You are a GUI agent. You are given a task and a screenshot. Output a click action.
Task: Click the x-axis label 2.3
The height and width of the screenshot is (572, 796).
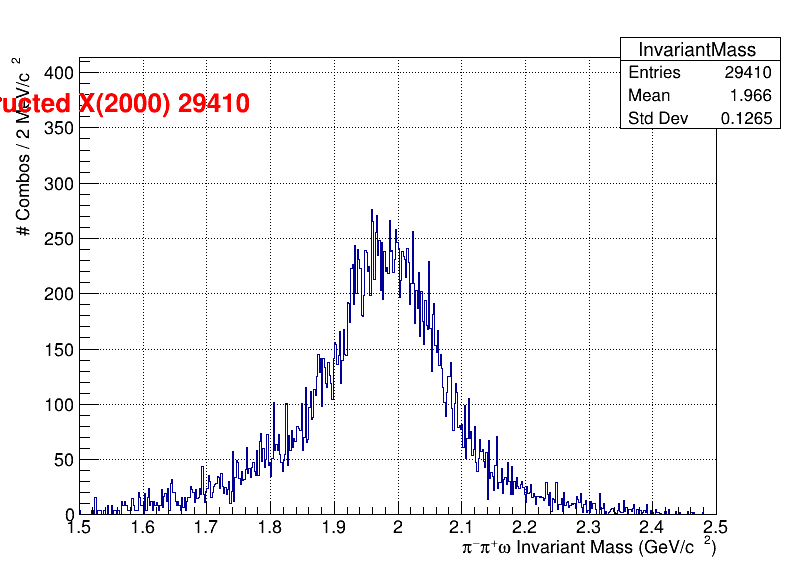click(x=588, y=527)
